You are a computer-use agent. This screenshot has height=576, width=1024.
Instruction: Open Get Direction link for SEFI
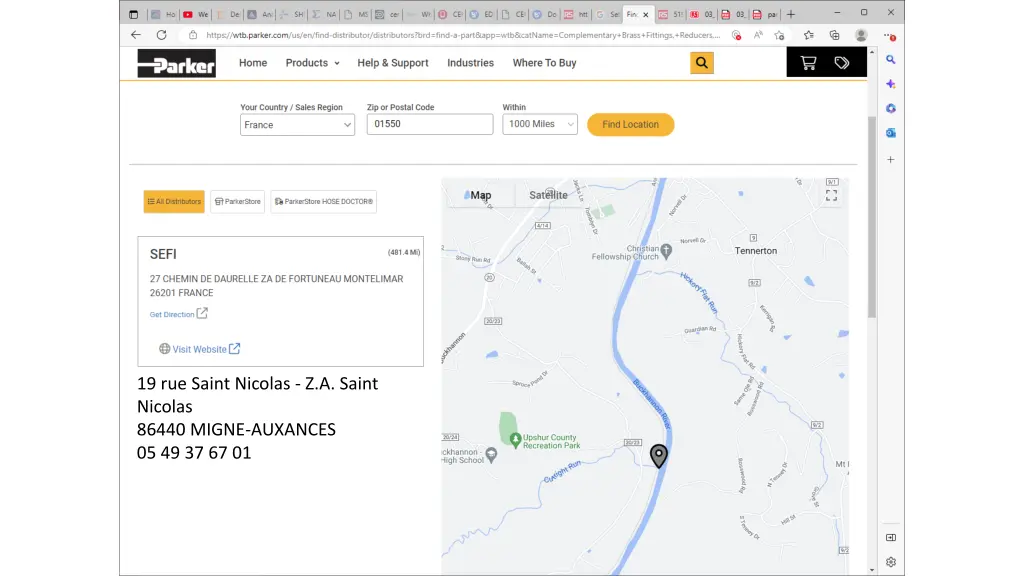coord(172,314)
